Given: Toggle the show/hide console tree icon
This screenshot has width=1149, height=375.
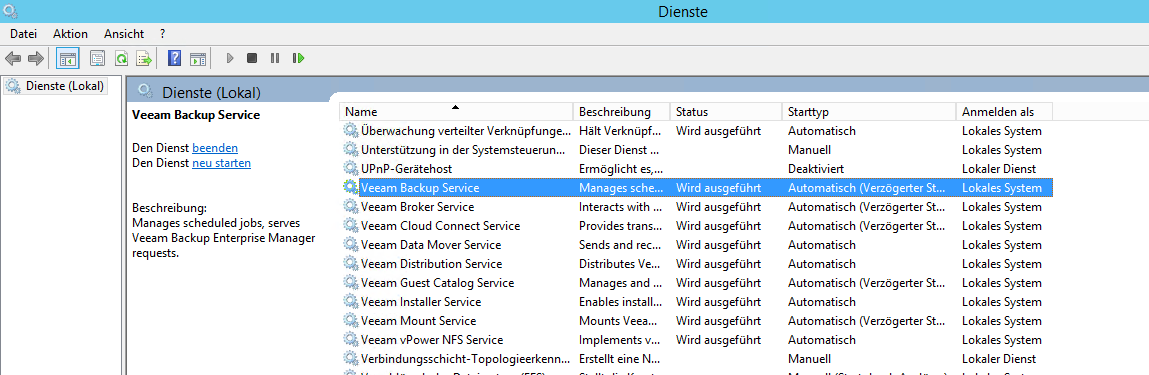Looking at the screenshot, I should 67,58.
